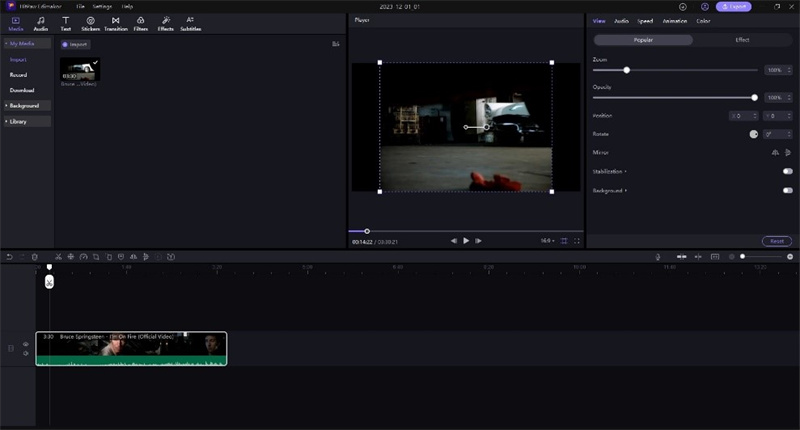Click the Export button
Image resolution: width=800 pixels, height=430 pixels.
pos(733,7)
